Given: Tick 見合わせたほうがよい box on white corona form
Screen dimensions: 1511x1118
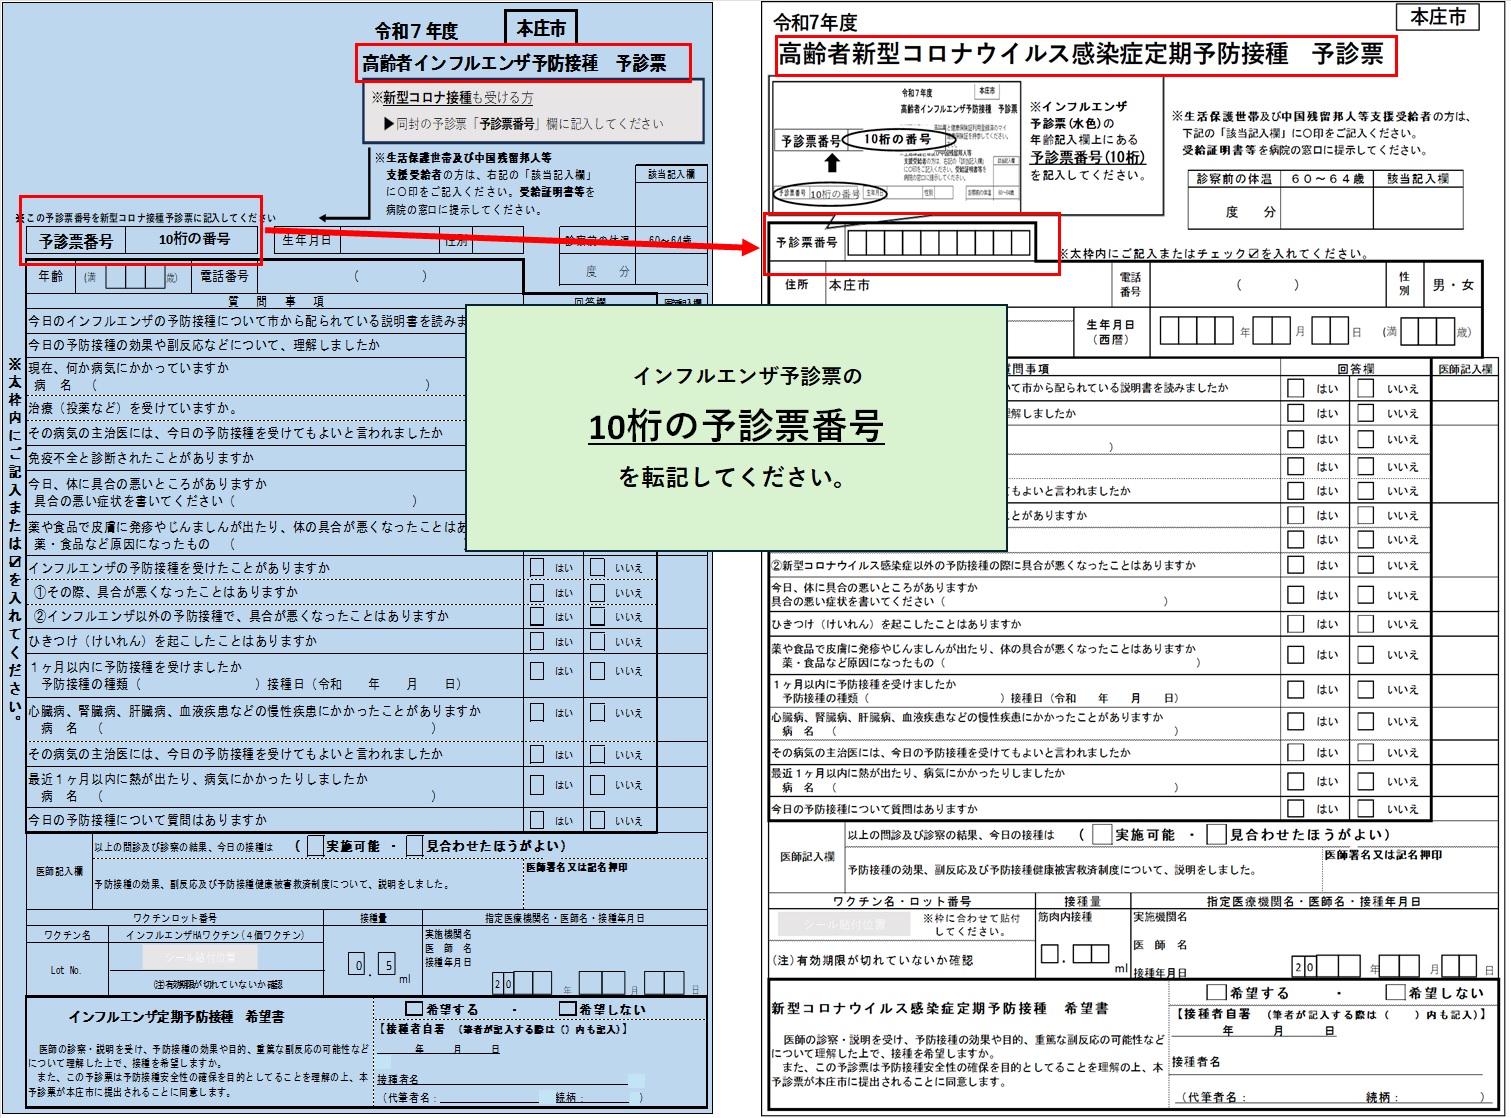Looking at the screenshot, I should tap(1216, 834).
